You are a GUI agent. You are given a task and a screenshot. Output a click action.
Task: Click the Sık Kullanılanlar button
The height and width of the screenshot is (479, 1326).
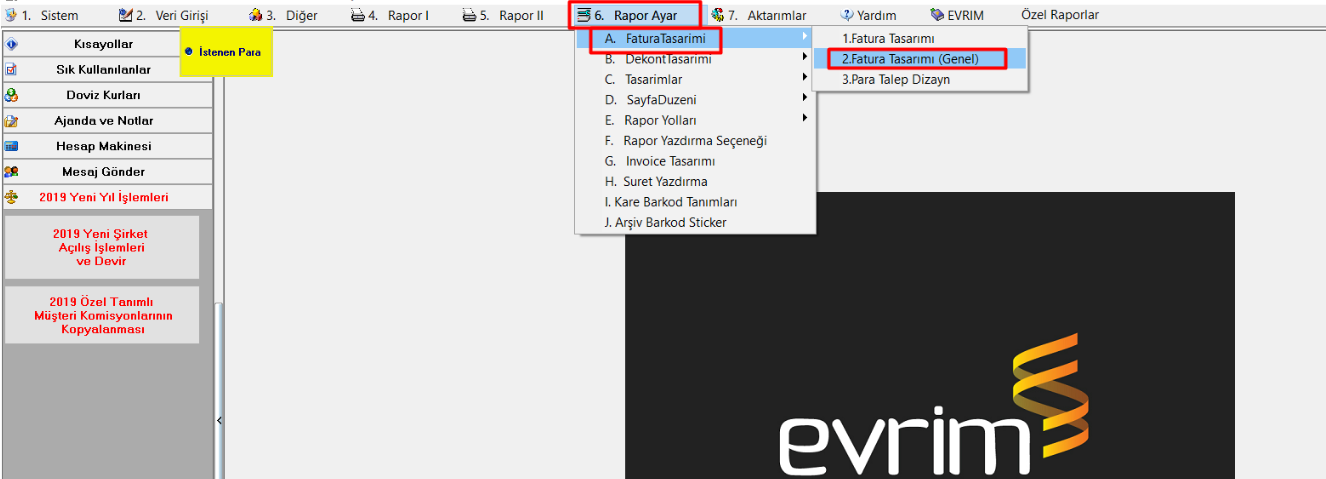point(107,70)
